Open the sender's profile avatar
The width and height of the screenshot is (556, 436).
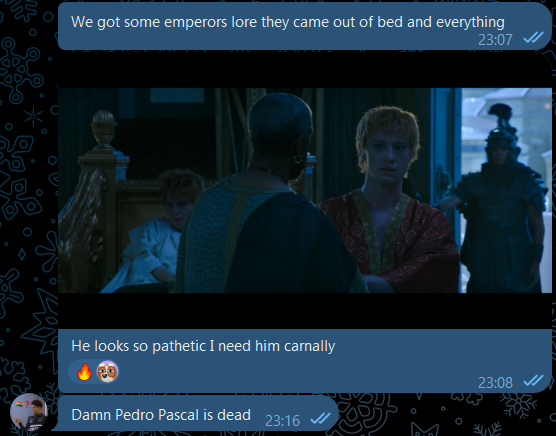coord(28,411)
